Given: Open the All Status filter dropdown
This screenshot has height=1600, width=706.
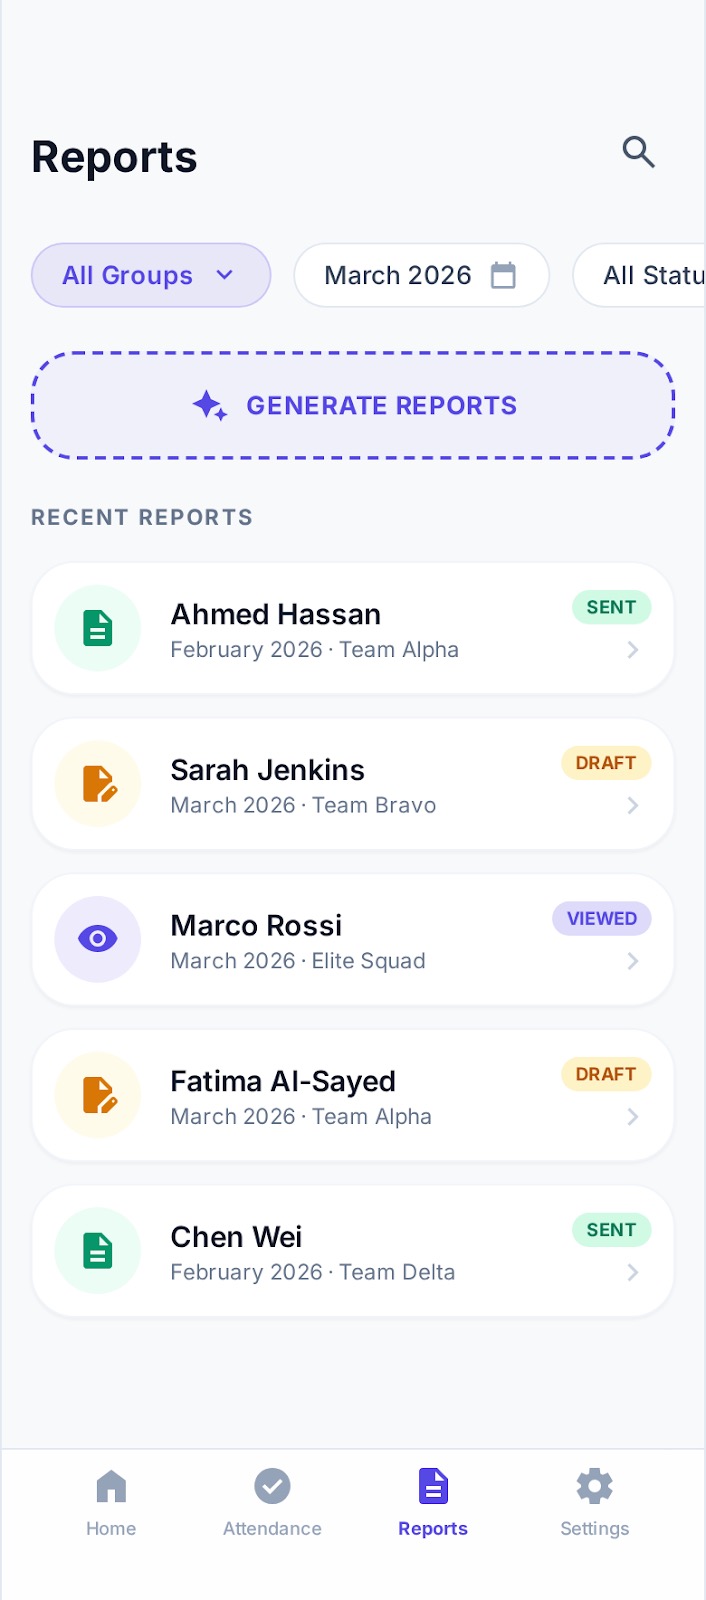Looking at the screenshot, I should tap(650, 275).
